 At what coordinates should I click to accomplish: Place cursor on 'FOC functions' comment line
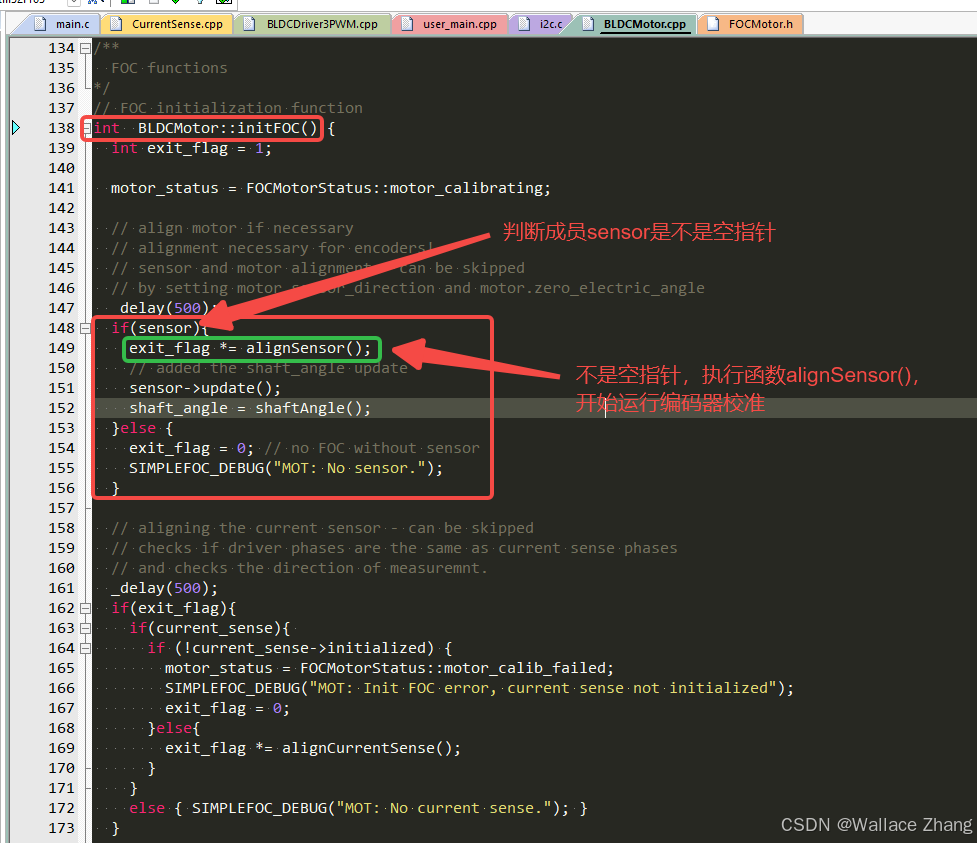click(x=169, y=68)
